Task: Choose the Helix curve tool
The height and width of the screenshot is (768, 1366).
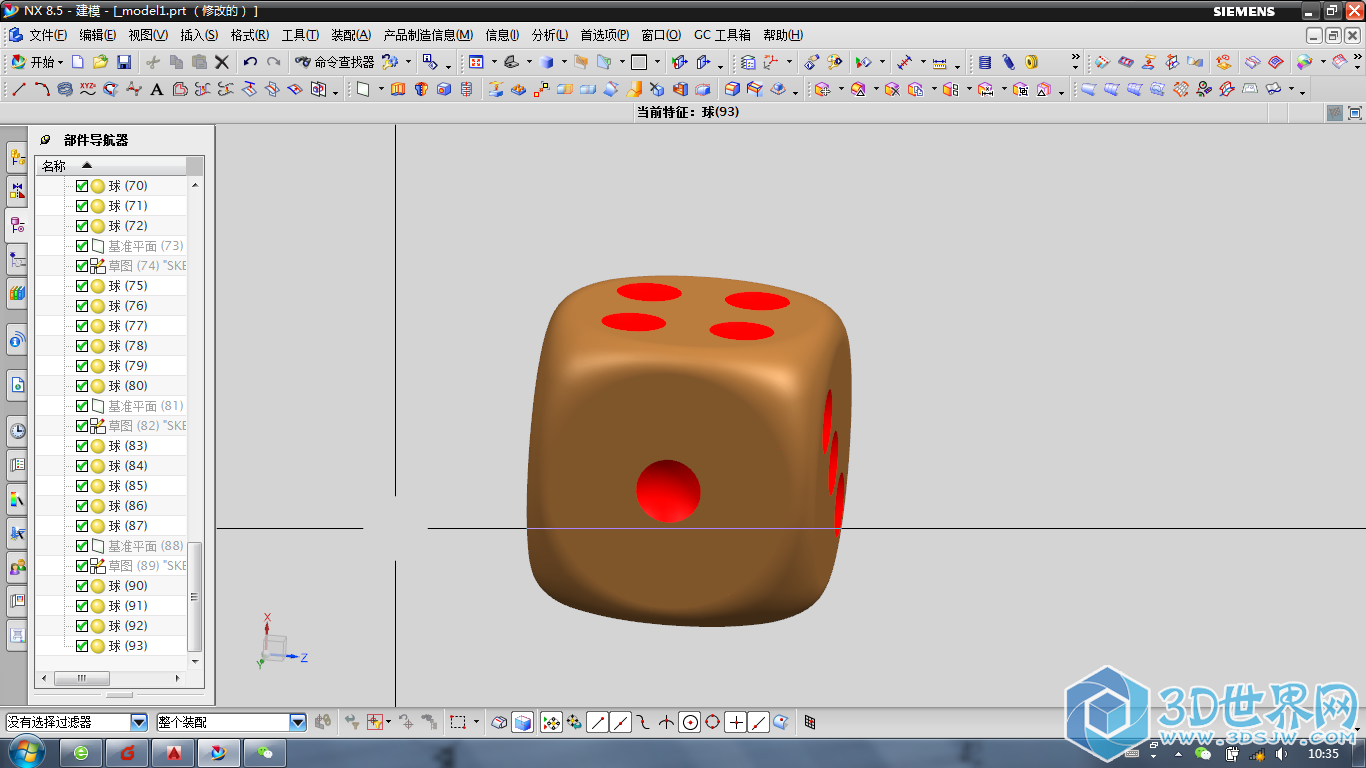Action: (65, 89)
